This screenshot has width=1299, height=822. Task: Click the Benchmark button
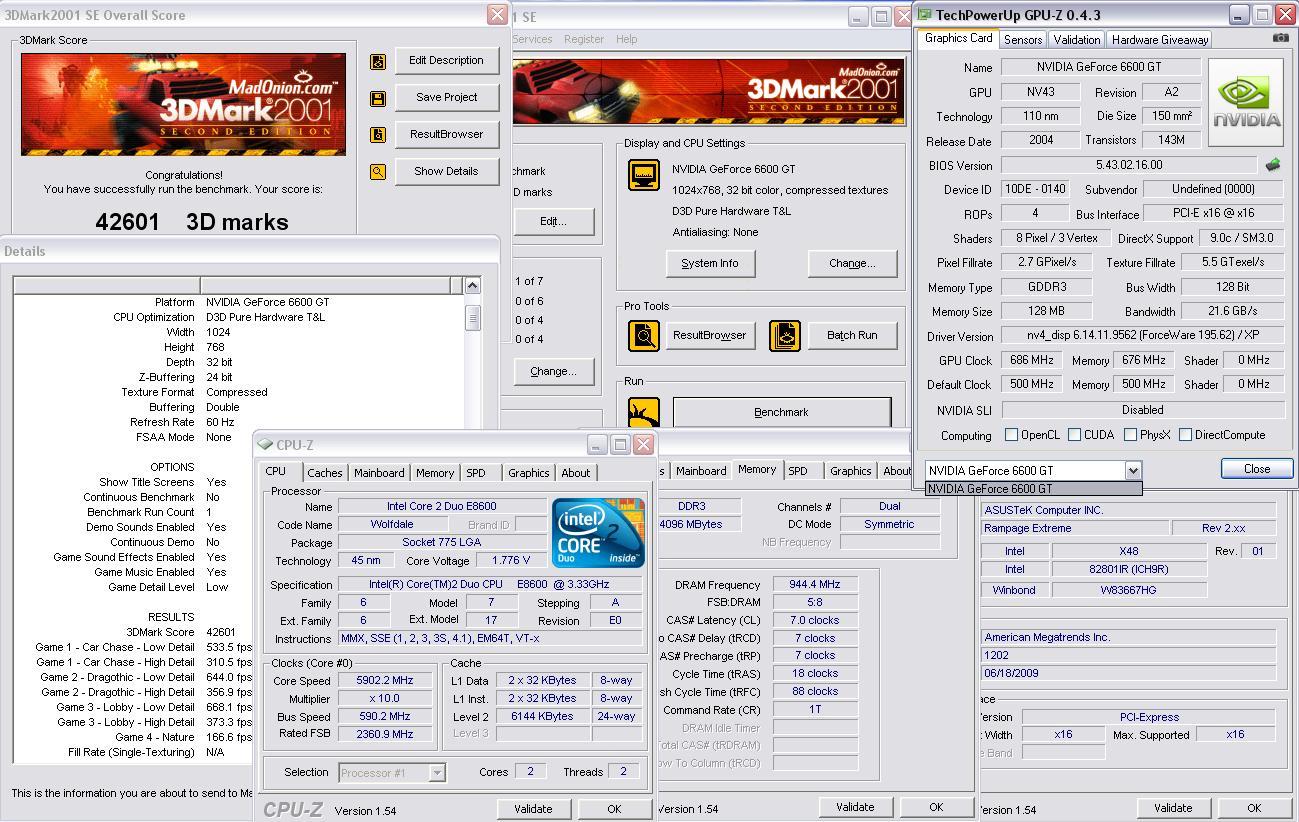click(781, 412)
